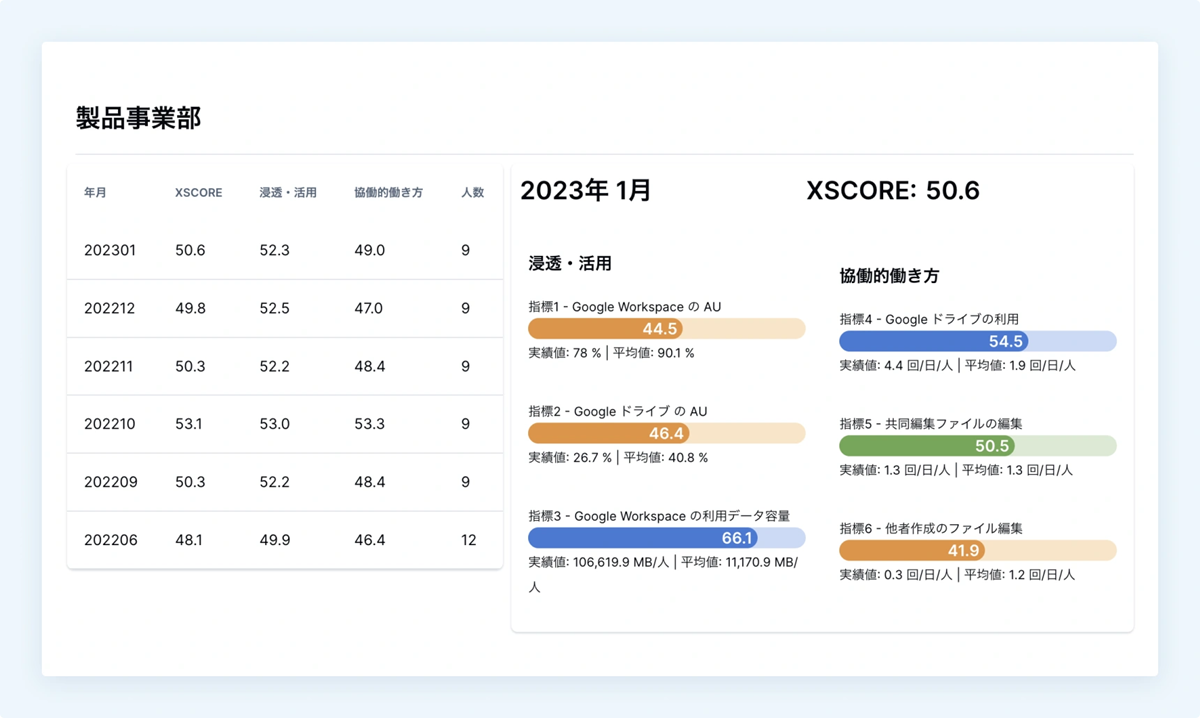Viewport: 1200px width, 718px height.
Task: Click the 指標1 Google Workspace AU progress bar
Action: 666,328
